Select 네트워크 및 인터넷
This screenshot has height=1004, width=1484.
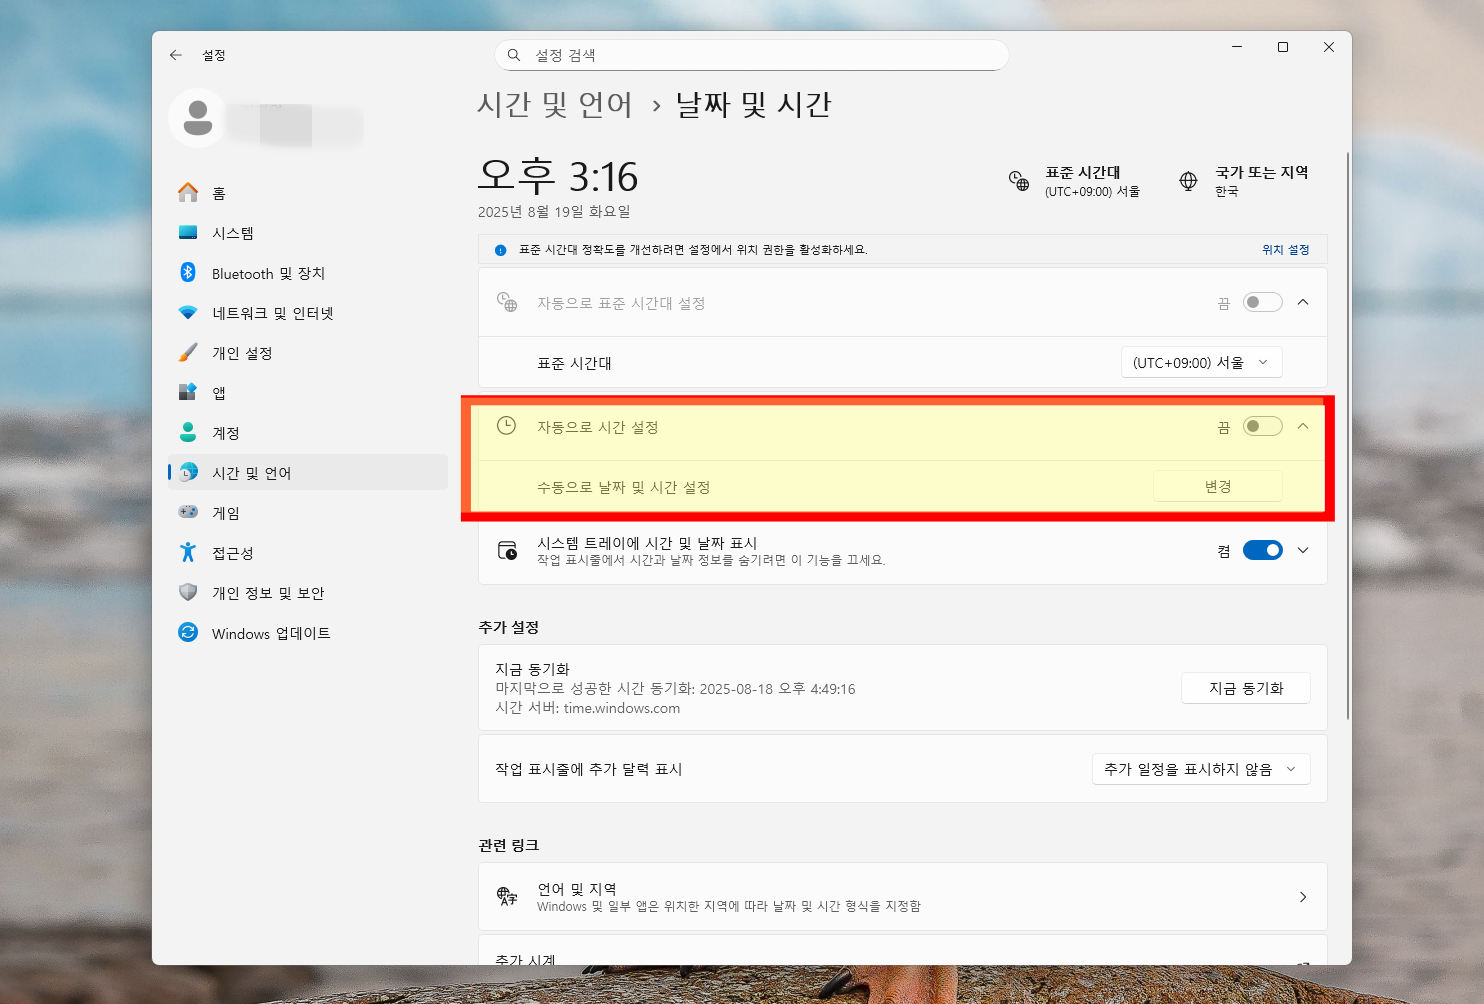tap(308, 312)
